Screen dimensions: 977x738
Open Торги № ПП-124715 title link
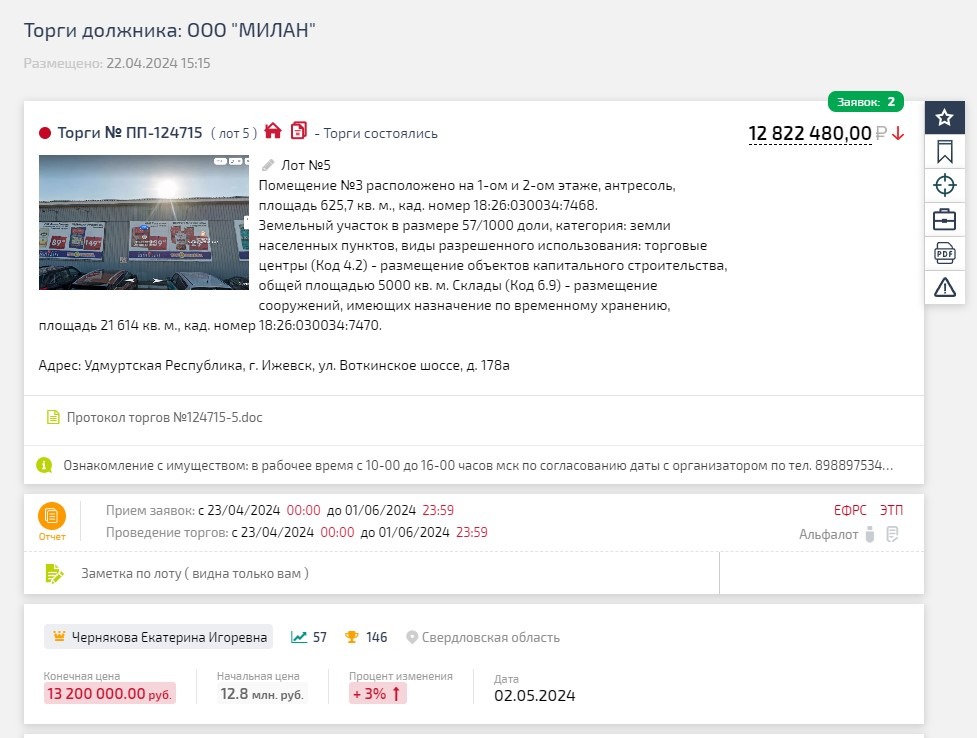(x=130, y=133)
